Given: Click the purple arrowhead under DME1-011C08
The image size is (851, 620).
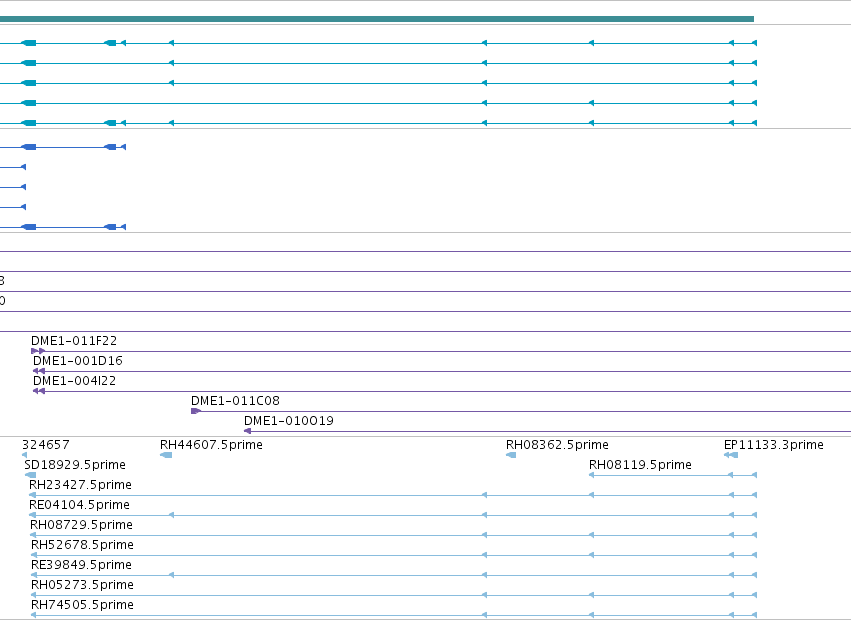Looking at the screenshot, I should point(196,411).
